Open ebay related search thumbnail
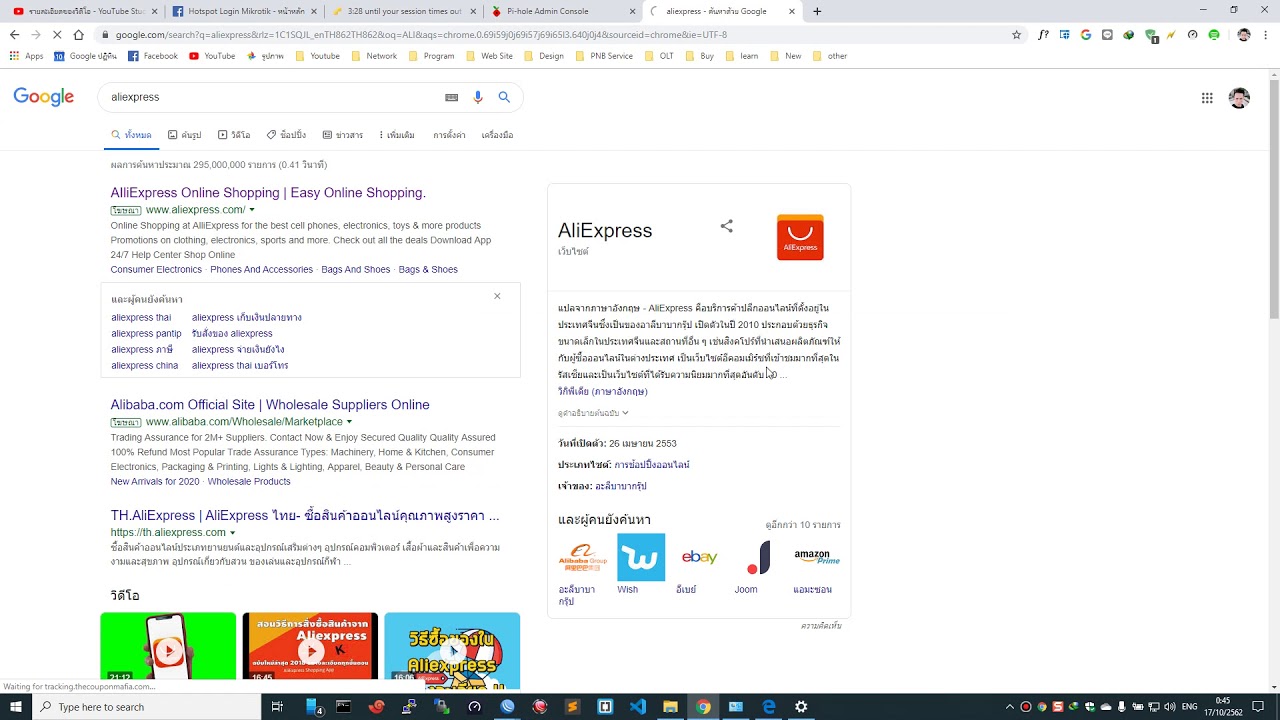1280x720 pixels. (x=699, y=557)
